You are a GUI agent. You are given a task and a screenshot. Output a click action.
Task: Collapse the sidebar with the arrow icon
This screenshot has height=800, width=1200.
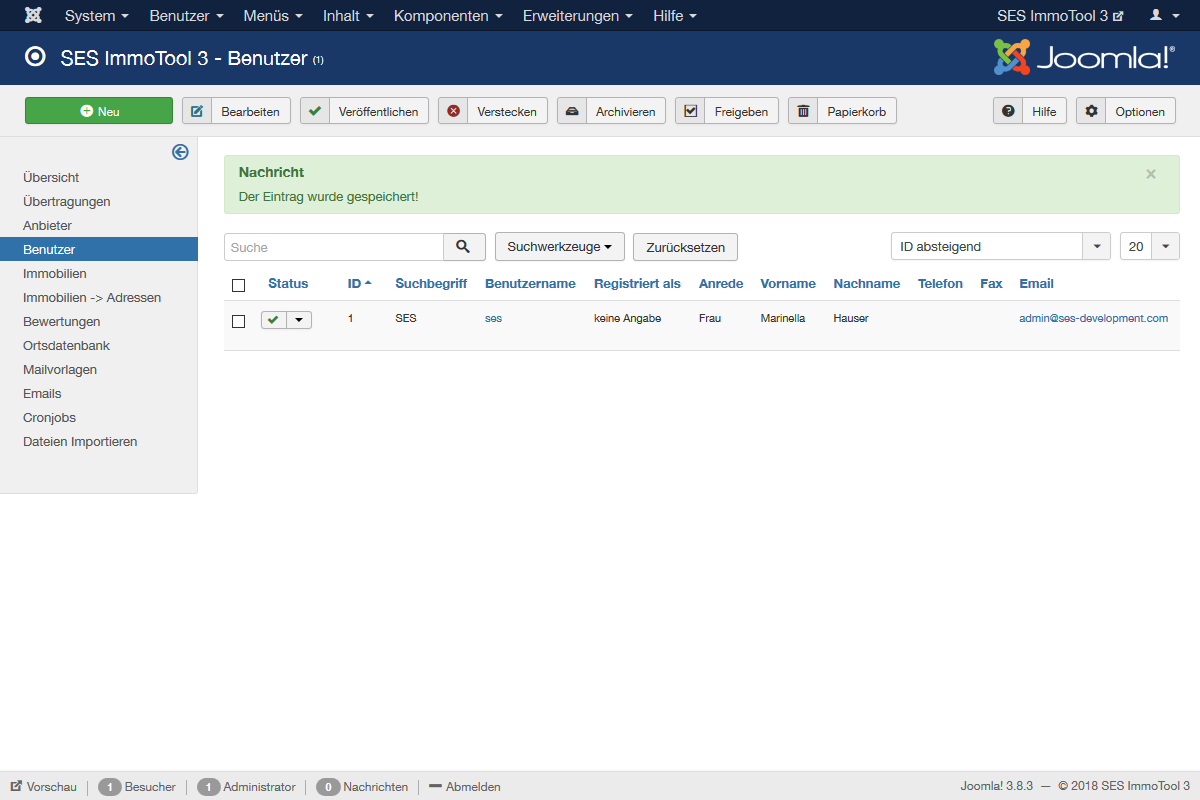pos(180,152)
